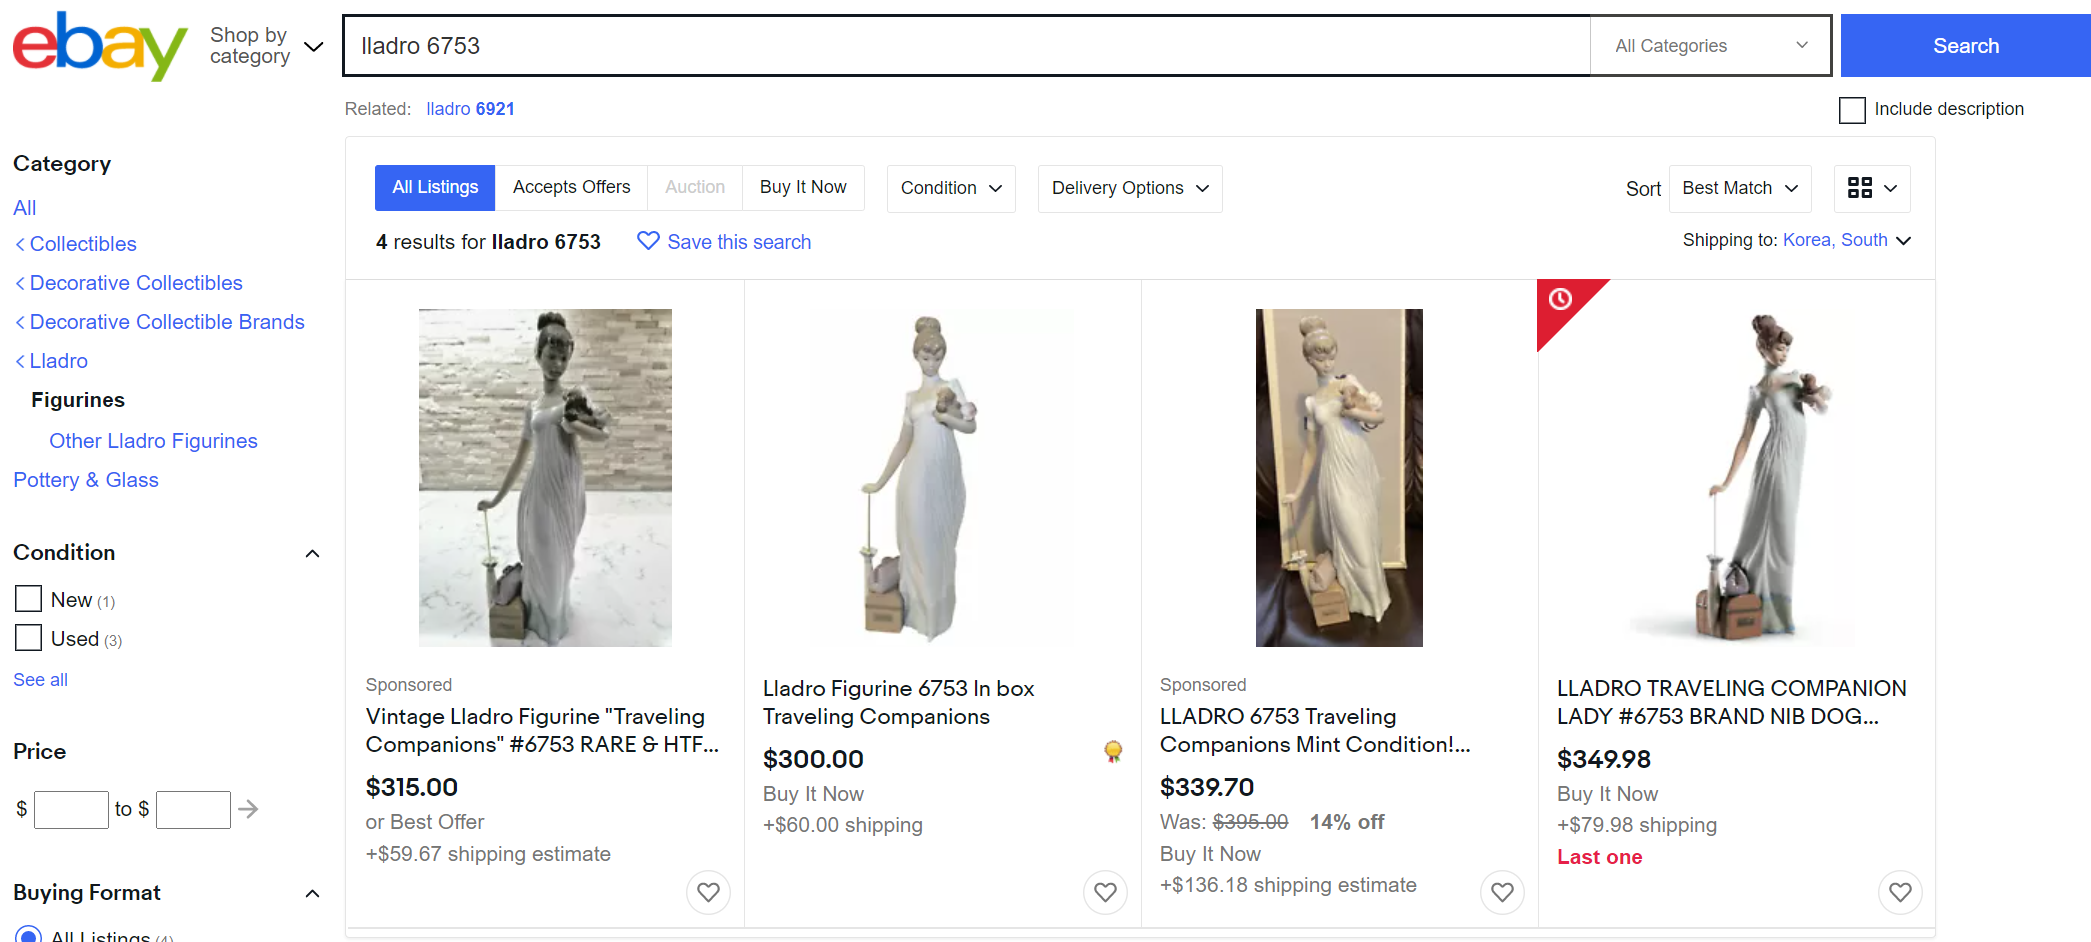Click the red clock ending-soon badge
2091x942 pixels.
(1560, 299)
